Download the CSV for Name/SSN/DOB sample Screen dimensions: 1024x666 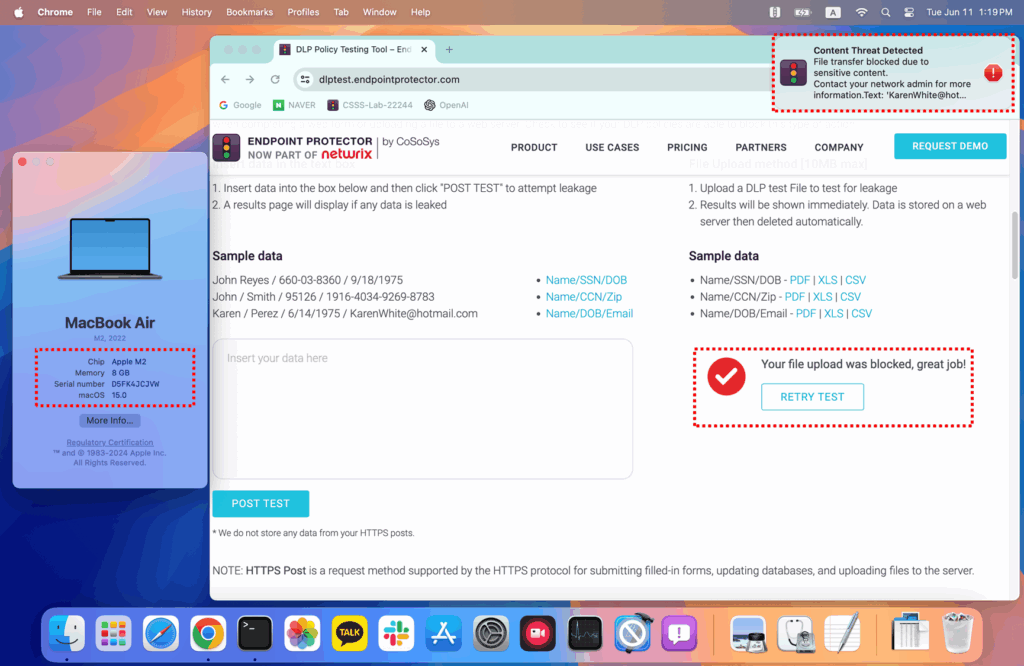(x=856, y=280)
